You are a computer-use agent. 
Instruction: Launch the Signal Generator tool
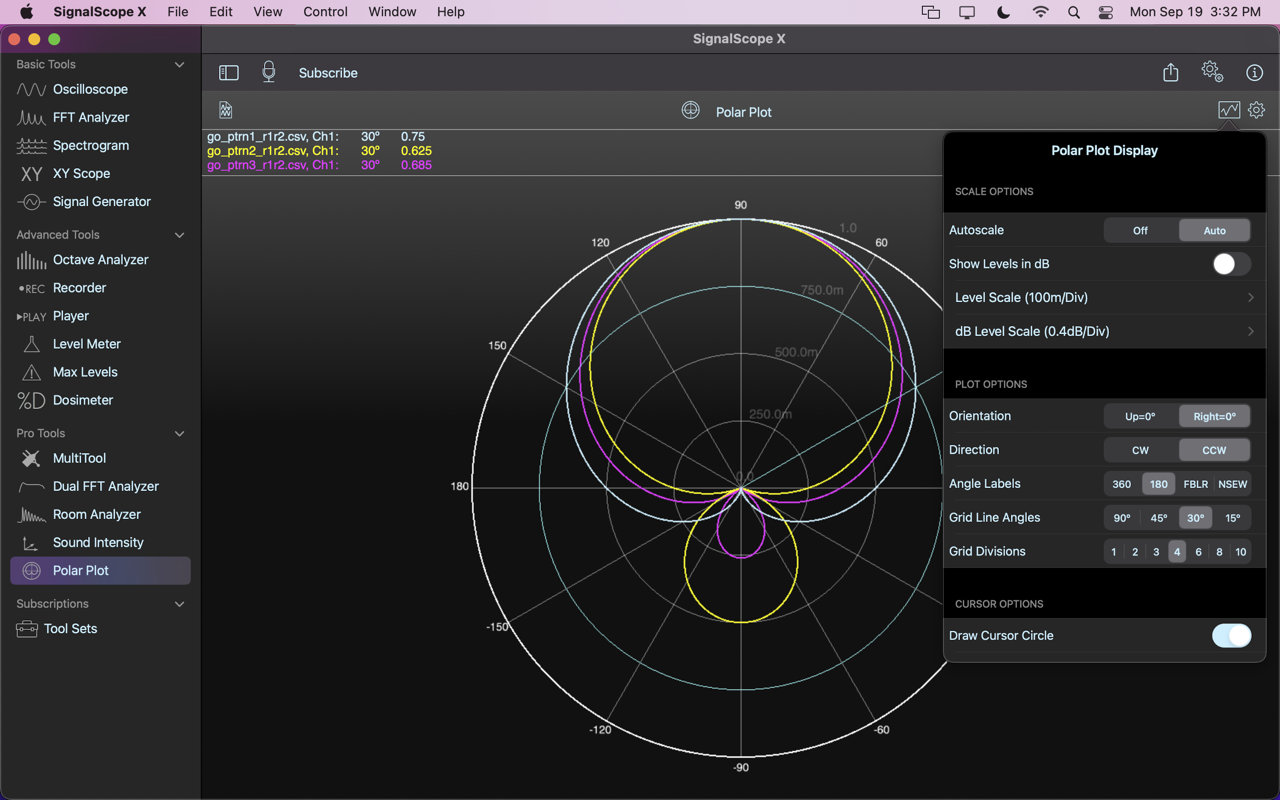point(100,201)
